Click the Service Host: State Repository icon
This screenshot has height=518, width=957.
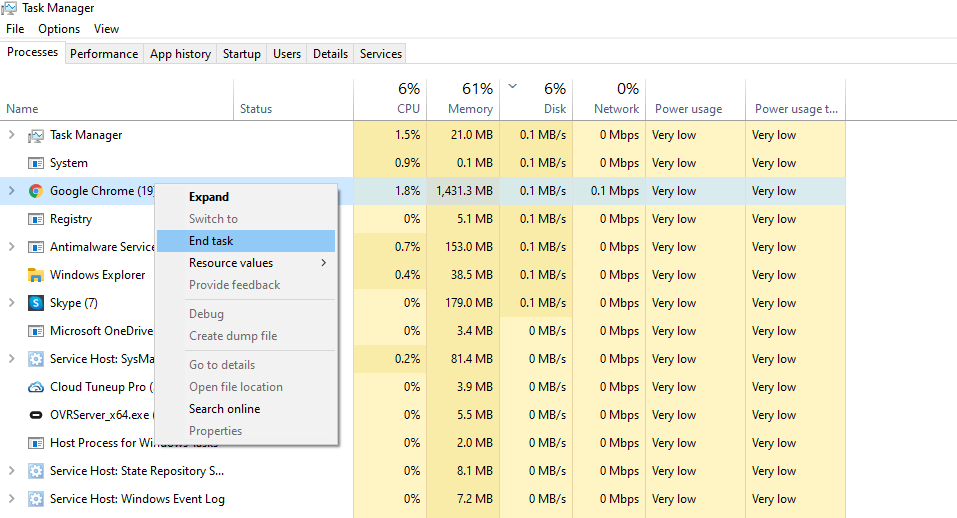pos(36,471)
